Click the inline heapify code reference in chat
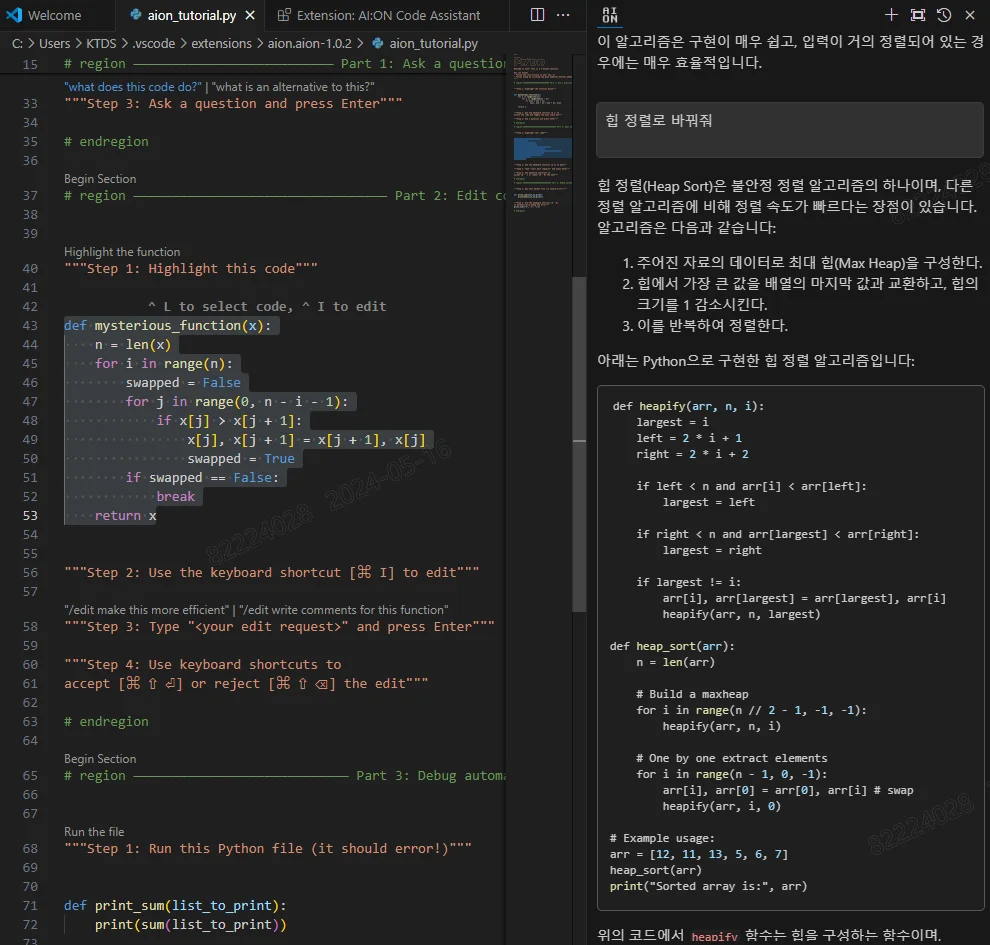The width and height of the screenshot is (990, 945). [714, 937]
